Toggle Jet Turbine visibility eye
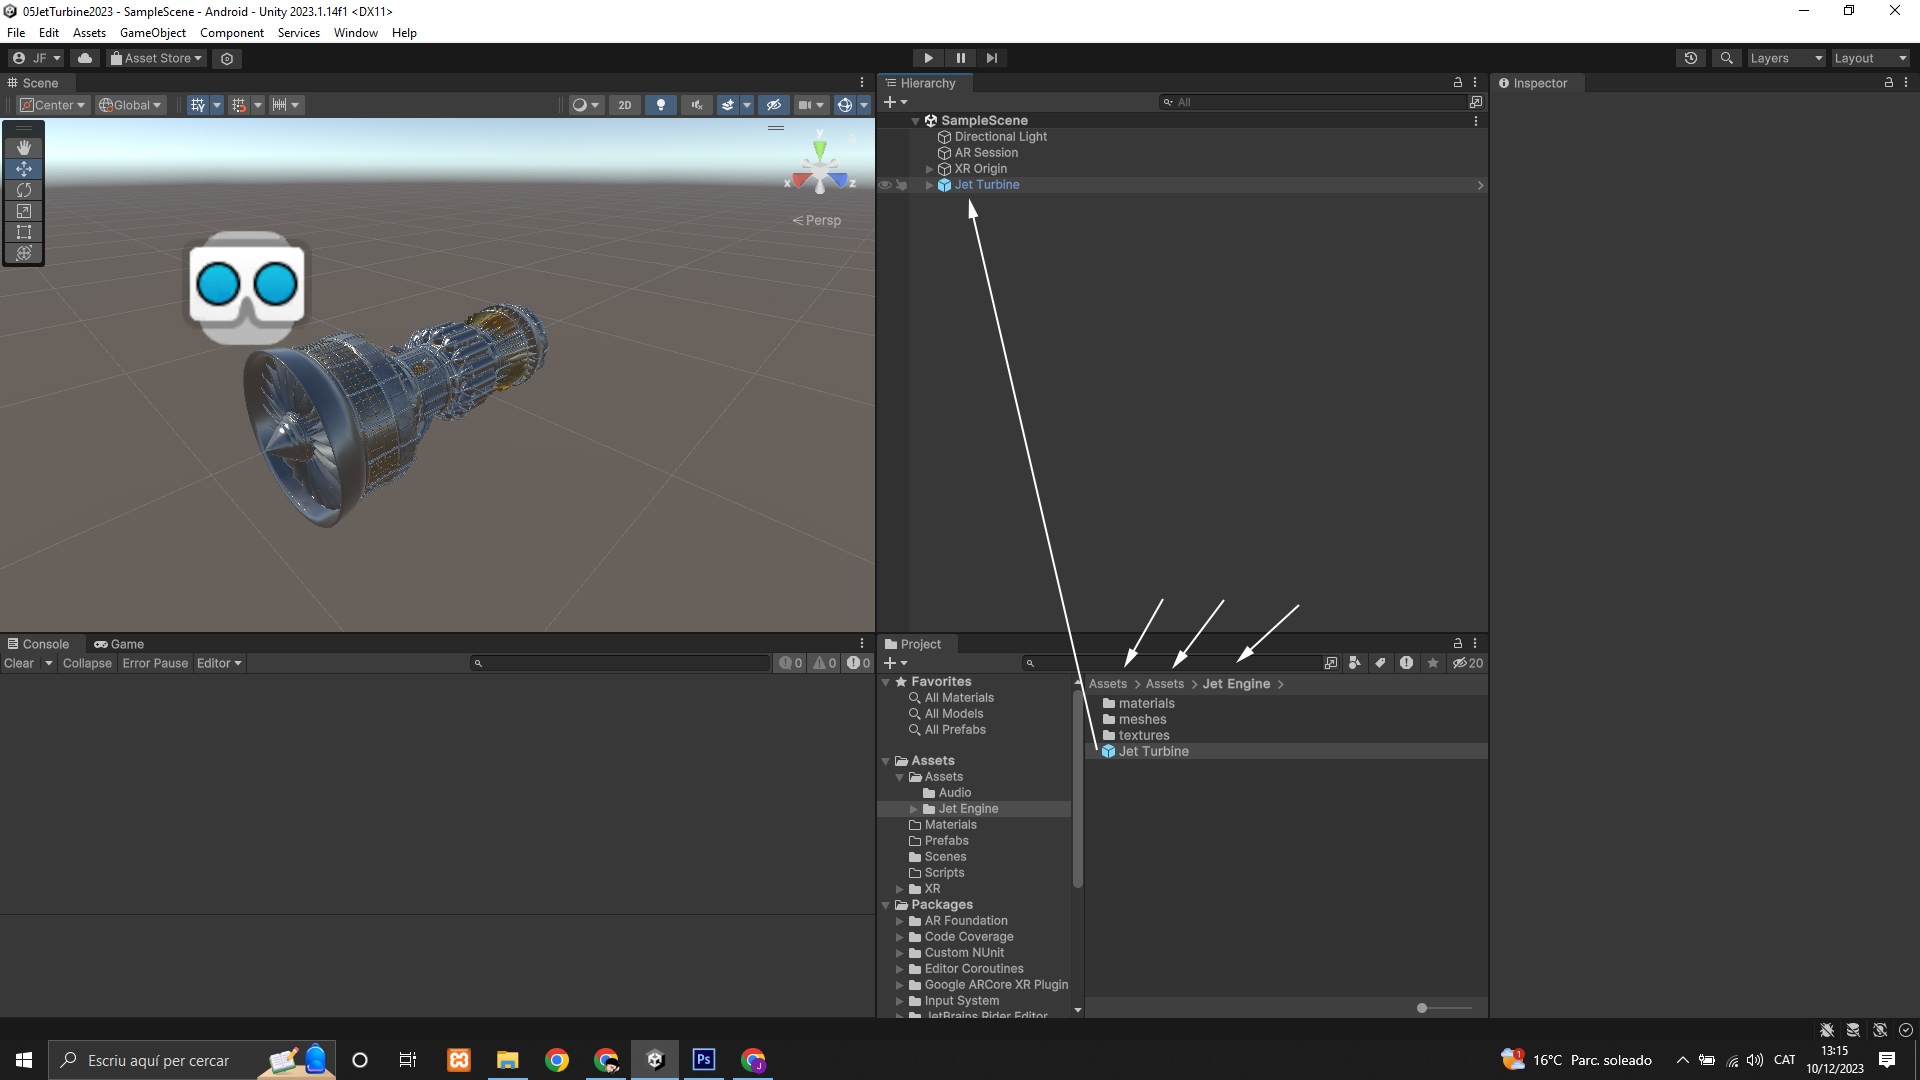Viewport: 1920px width, 1080px height. point(885,185)
